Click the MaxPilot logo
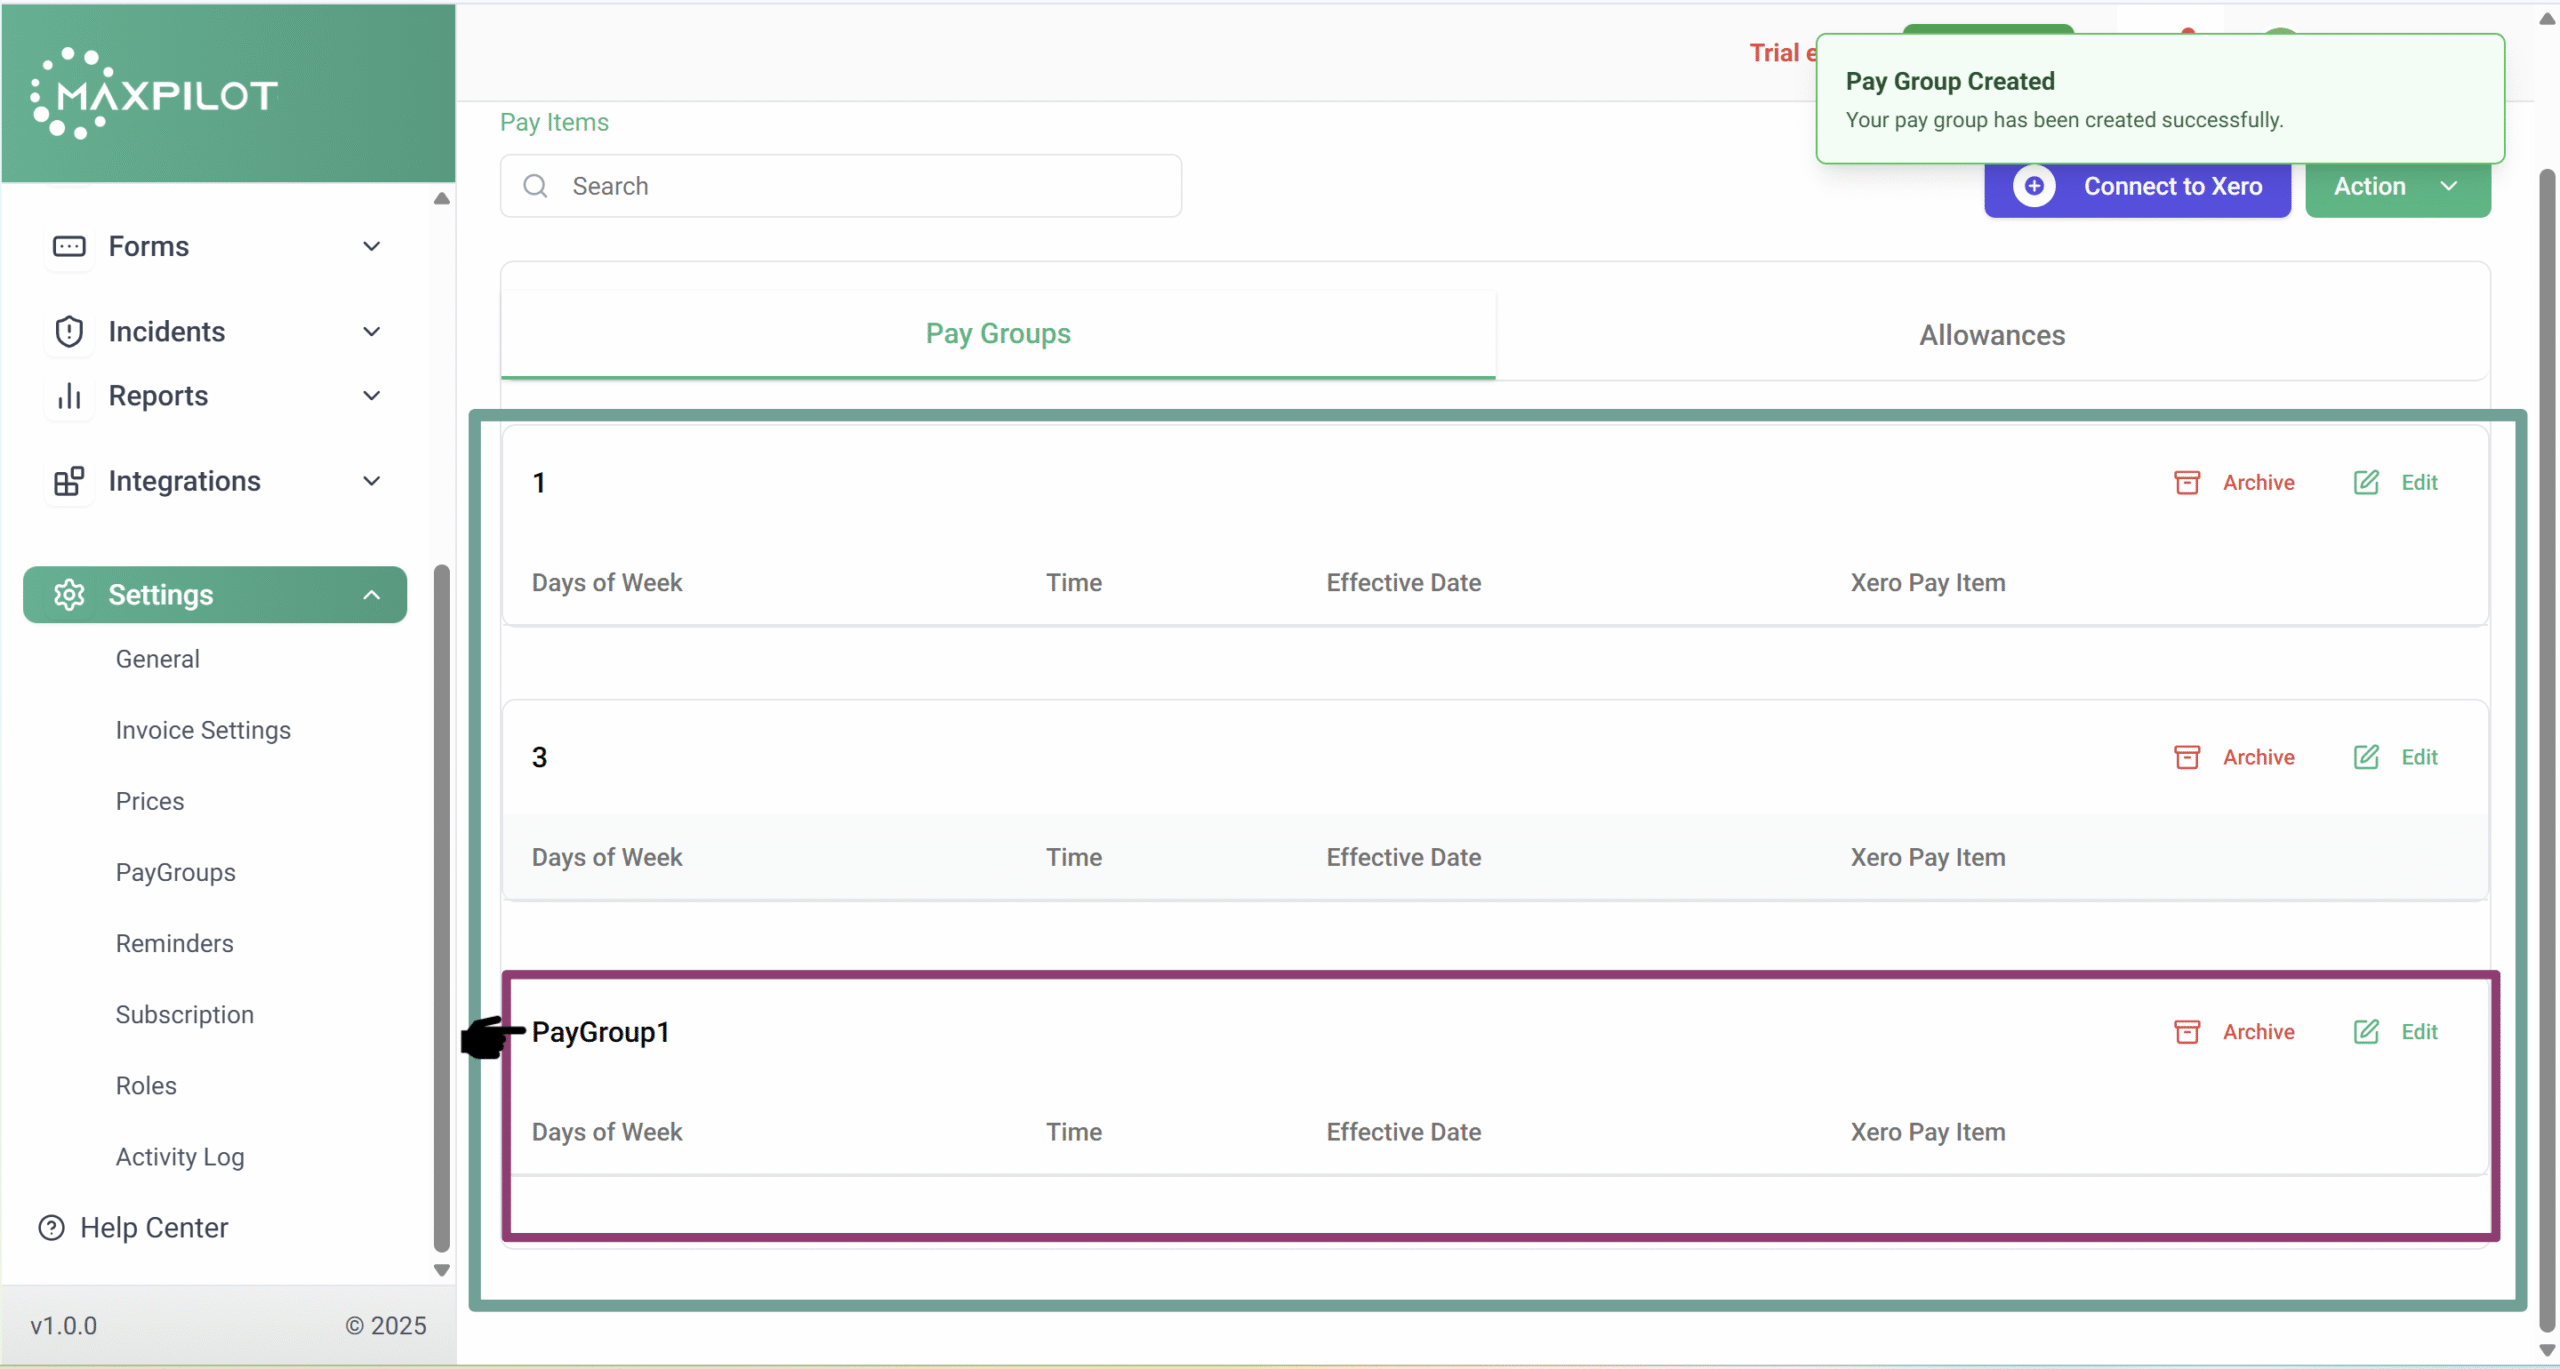 pyautogui.click(x=155, y=94)
